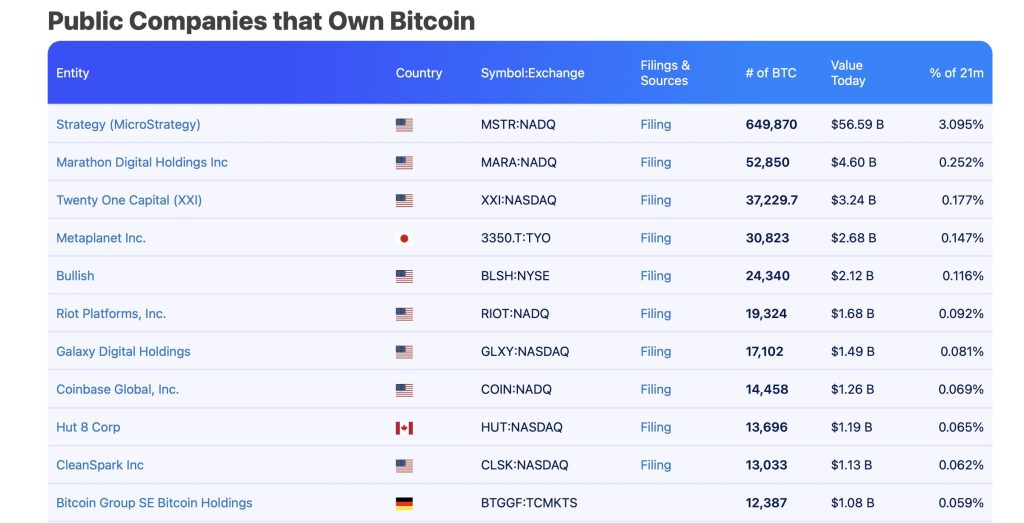This screenshot has height=523, width=1024.
Task: Sort table by Value Today header
Action: 848,73
